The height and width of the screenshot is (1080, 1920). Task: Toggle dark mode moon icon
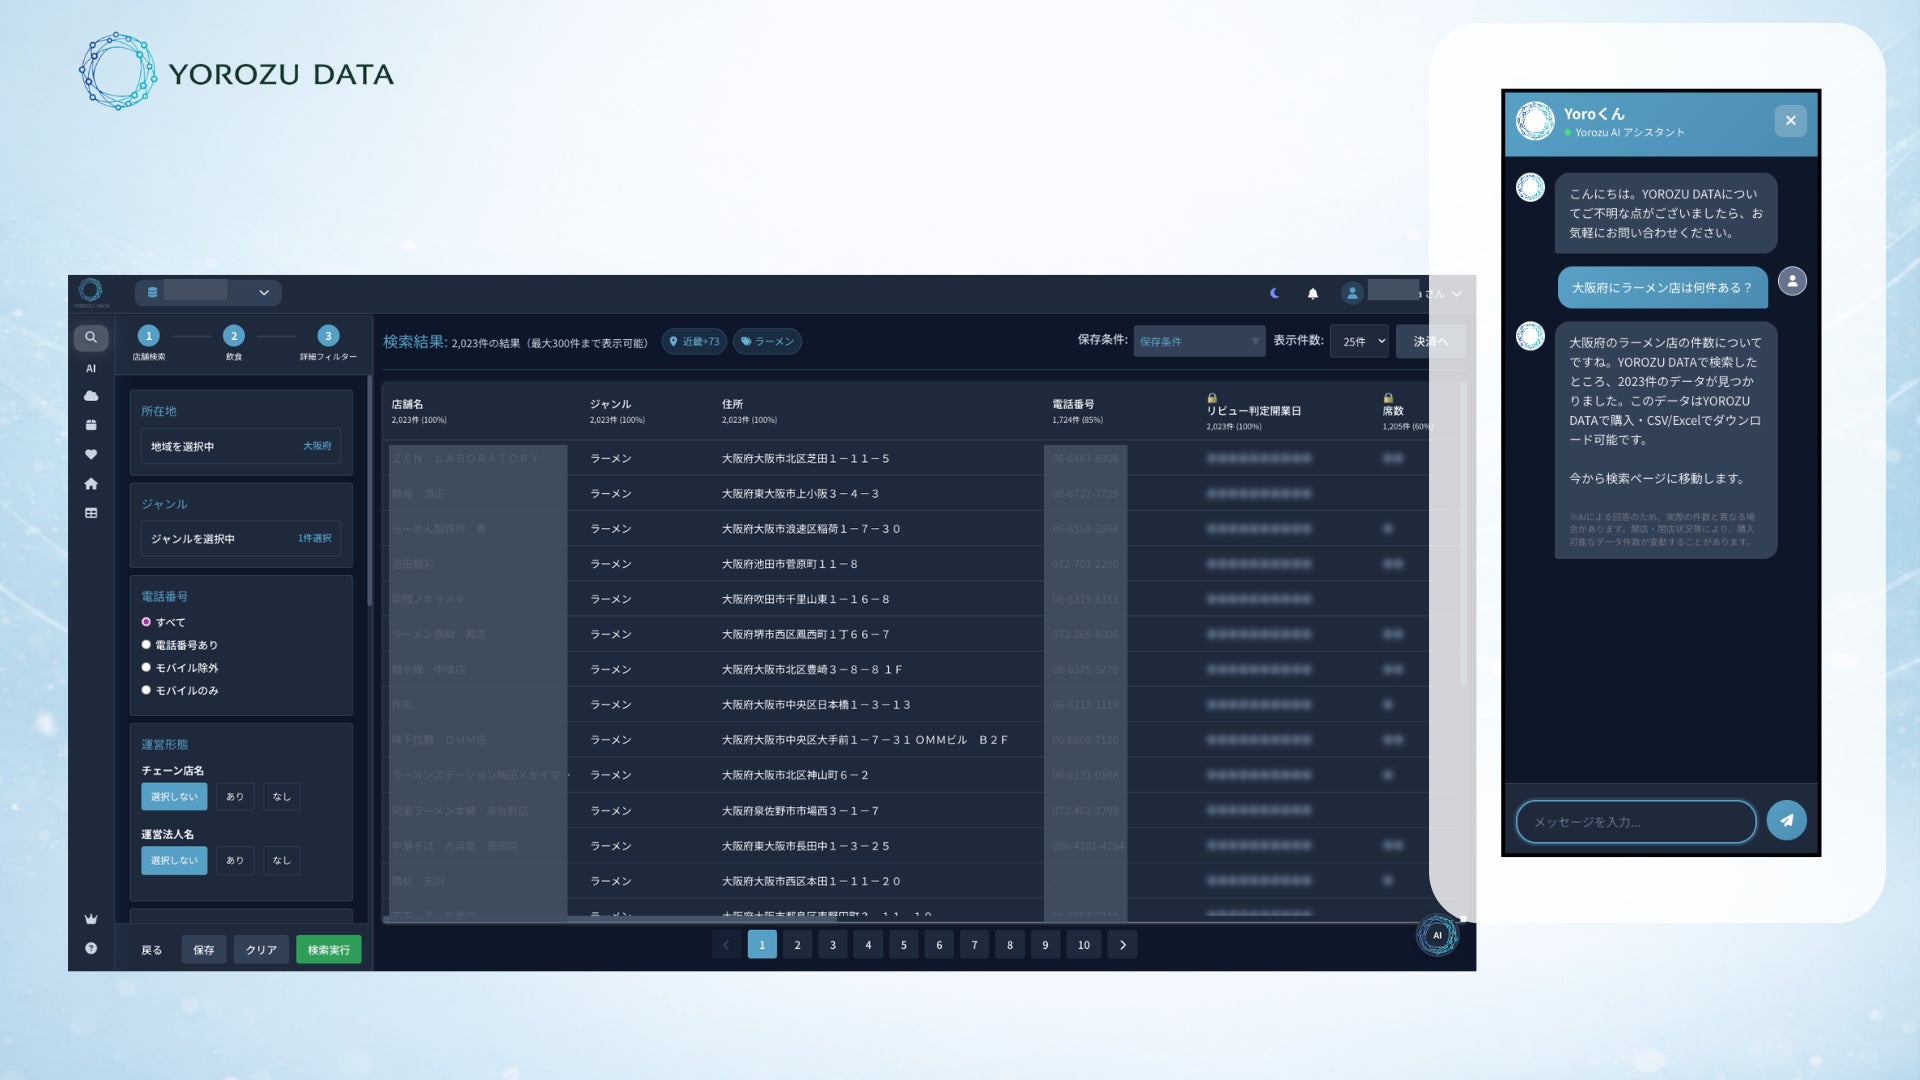1274,293
